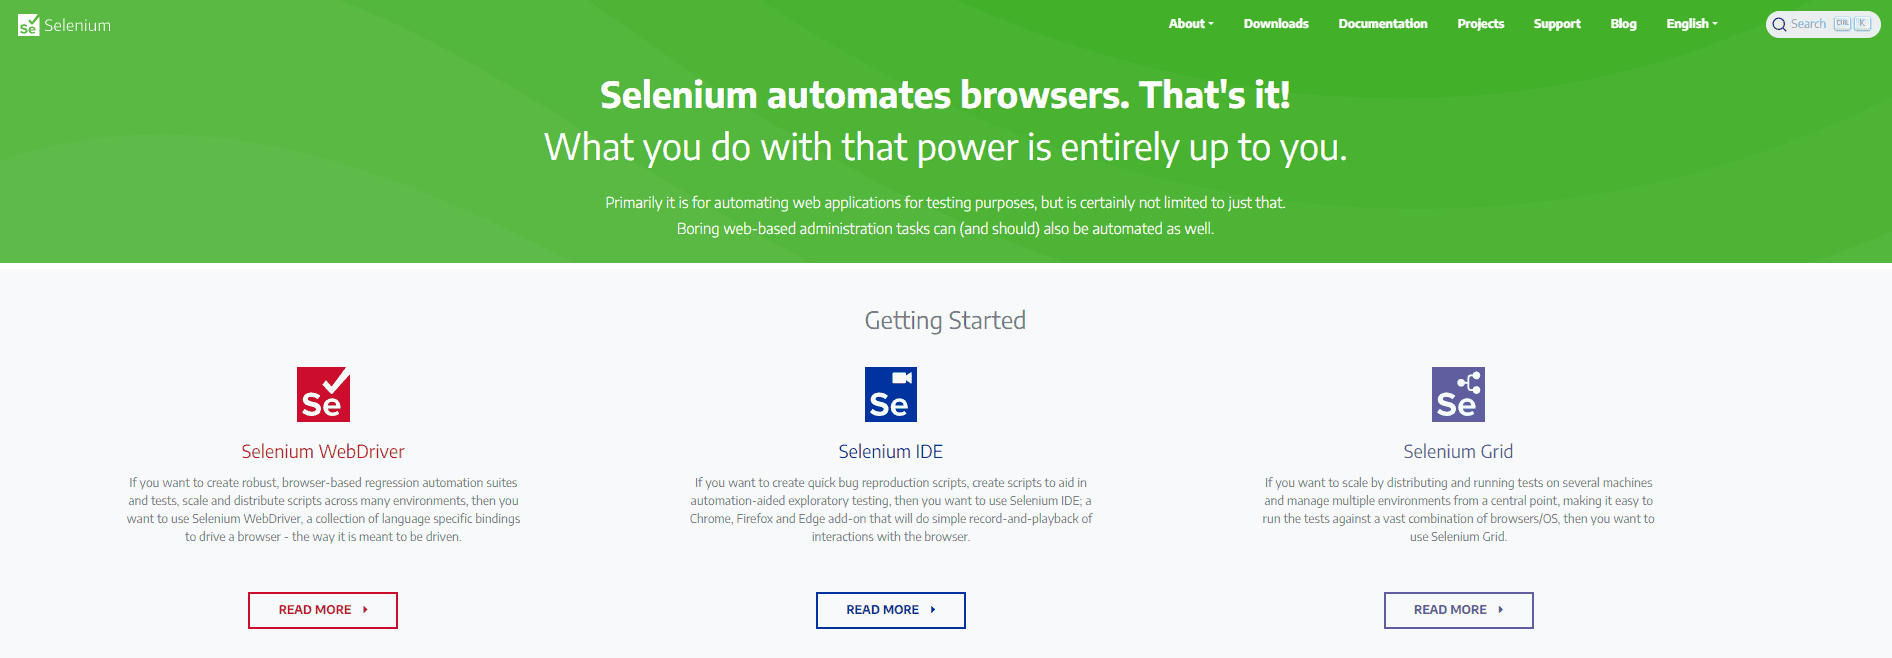Click the arrow in Grid Read More
This screenshot has width=1892, height=658.
(1500, 610)
